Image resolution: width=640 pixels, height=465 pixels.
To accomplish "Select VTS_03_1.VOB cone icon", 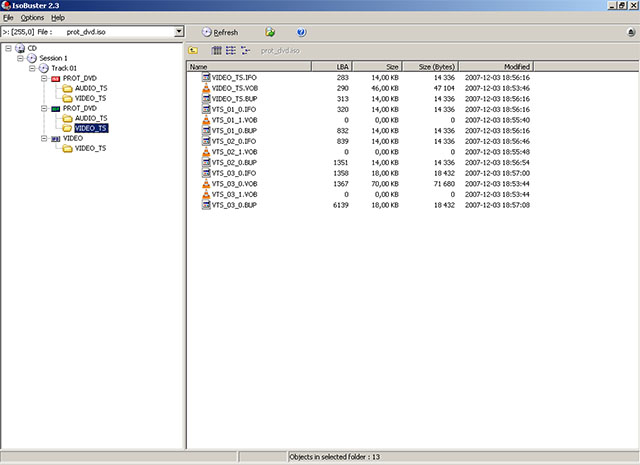I will coord(206,194).
